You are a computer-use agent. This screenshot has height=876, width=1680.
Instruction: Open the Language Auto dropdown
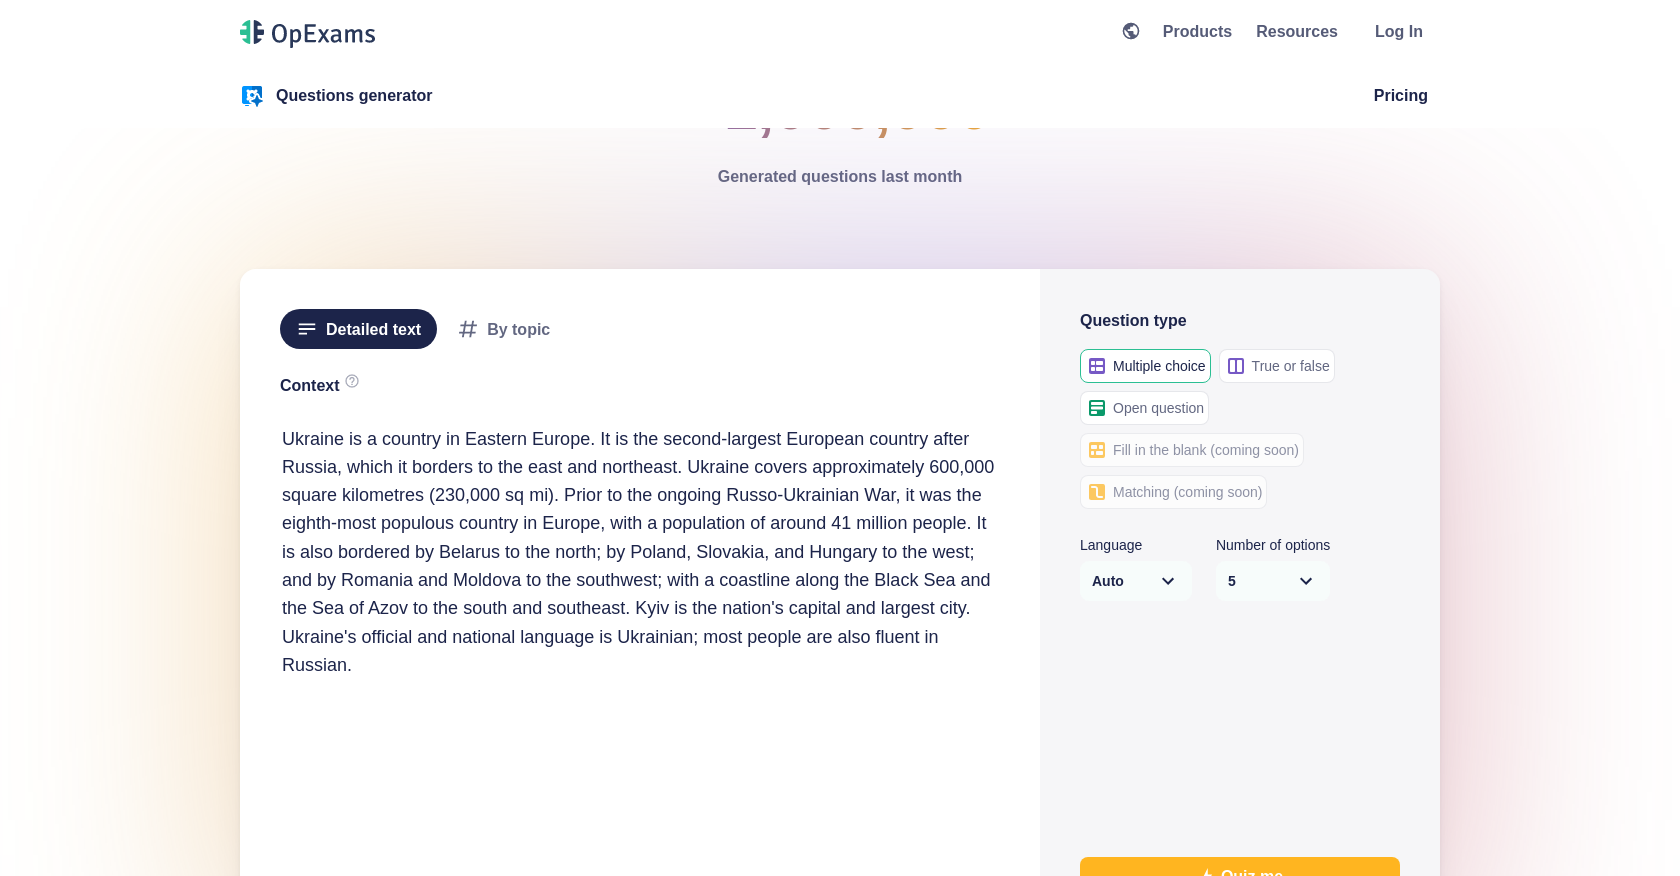coord(1135,581)
